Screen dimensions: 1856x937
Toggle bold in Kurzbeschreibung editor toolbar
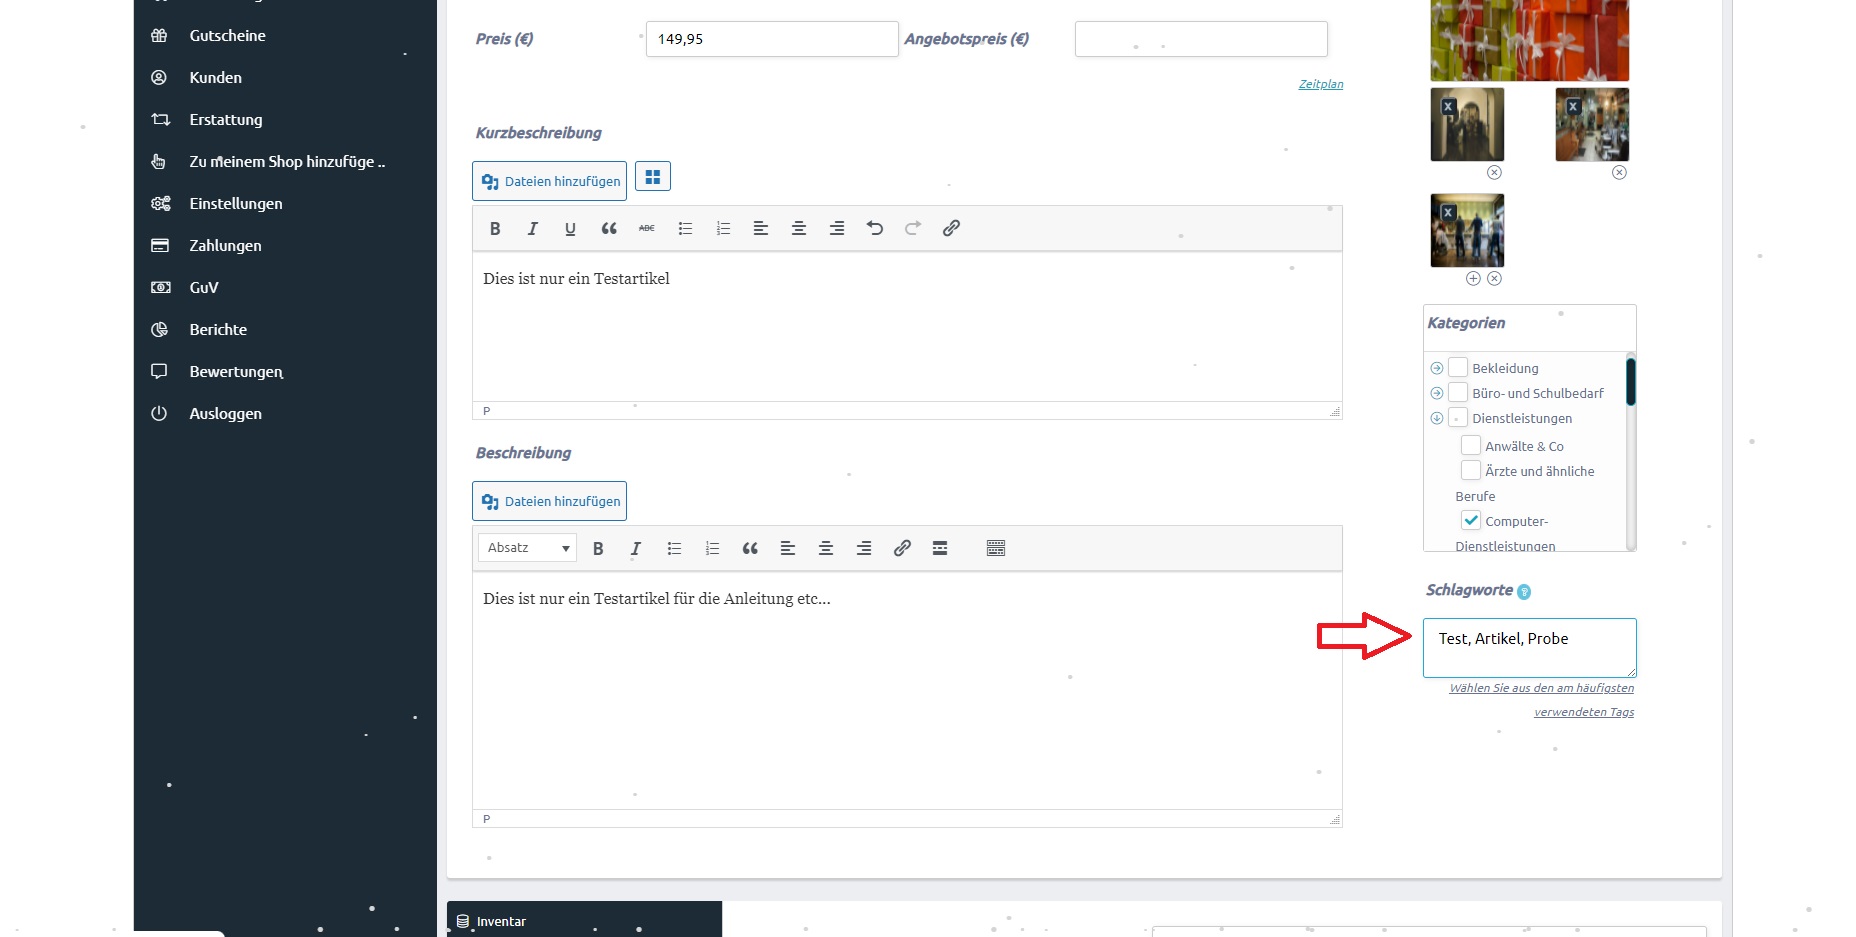coord(495,228)
